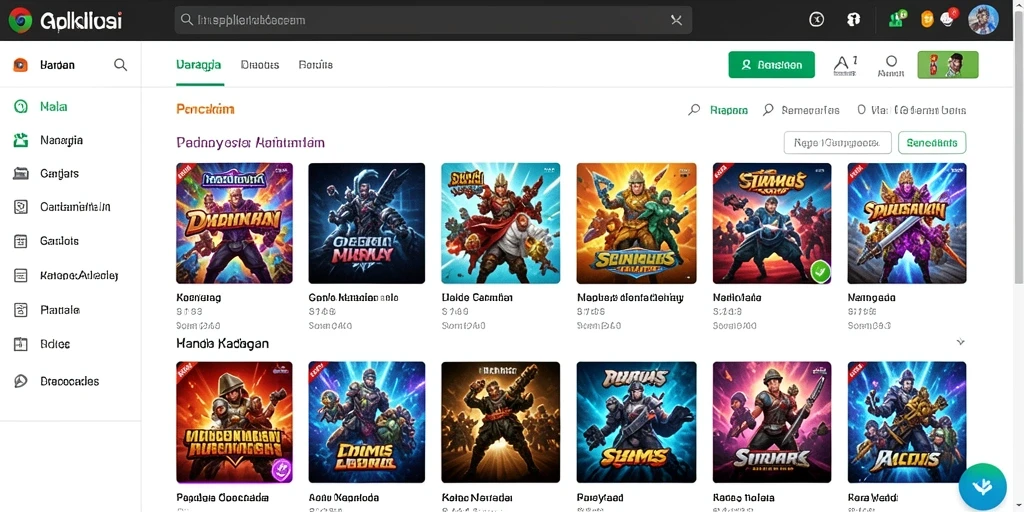This screenshot has width=1024, height=512.
Task: Click the round multicolor logo in top bar
Action: [x=20, y=20]
